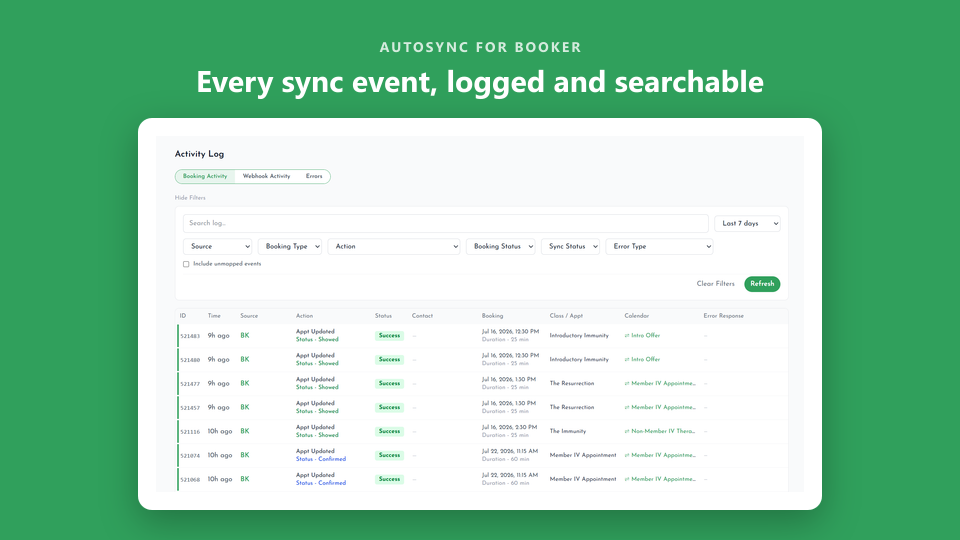This screenshot has height=540, width=960.
Task: Click the Intro Offer calendar link in row 521480
Action: (x=645, y=359)
